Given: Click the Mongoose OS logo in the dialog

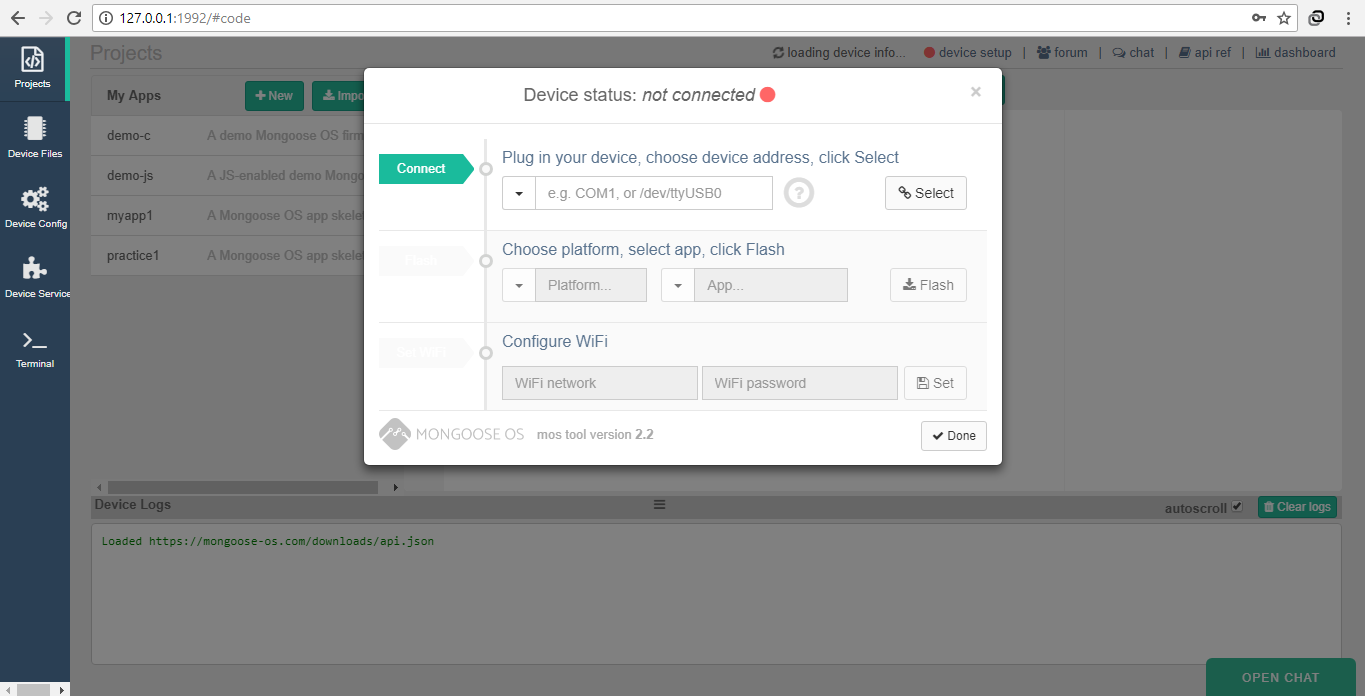Looking at the screenshot, I should click(x=394, y=433).
